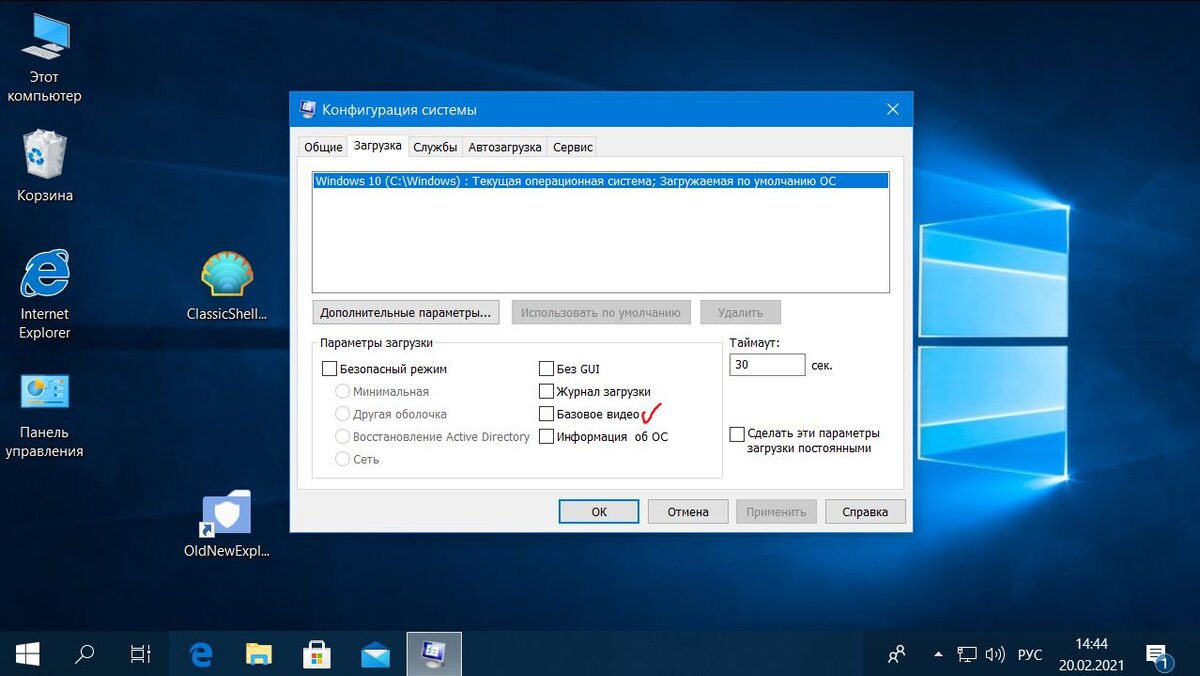Open Task View in the taskbar
The height and width of the screenshot is (676, 1200).
(141, 654)
